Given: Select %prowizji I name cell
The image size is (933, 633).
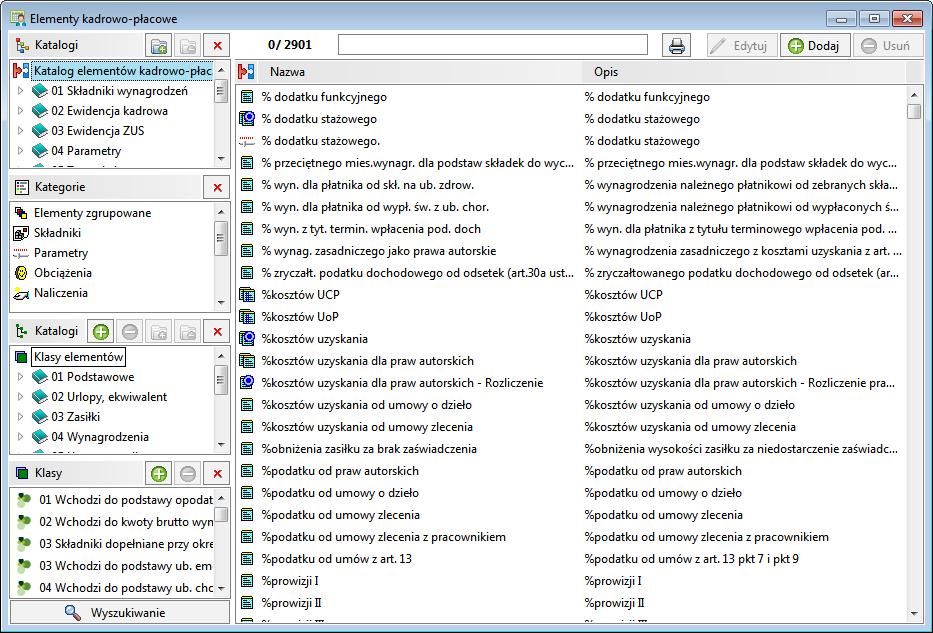Looking at the screenshot, I should click(290, 581).
